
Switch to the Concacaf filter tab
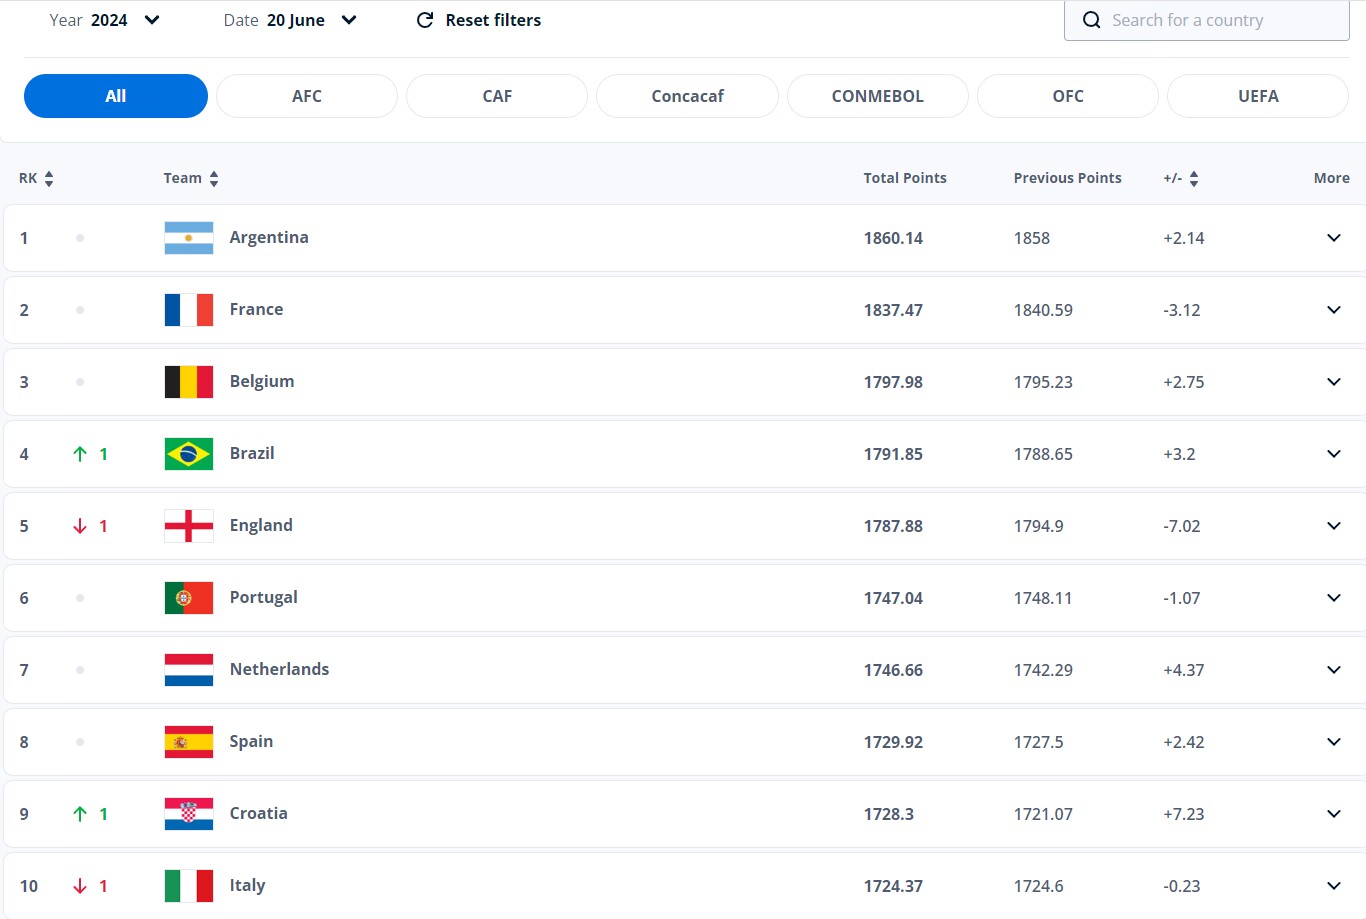pyautogui.click(x=687, y=96)
